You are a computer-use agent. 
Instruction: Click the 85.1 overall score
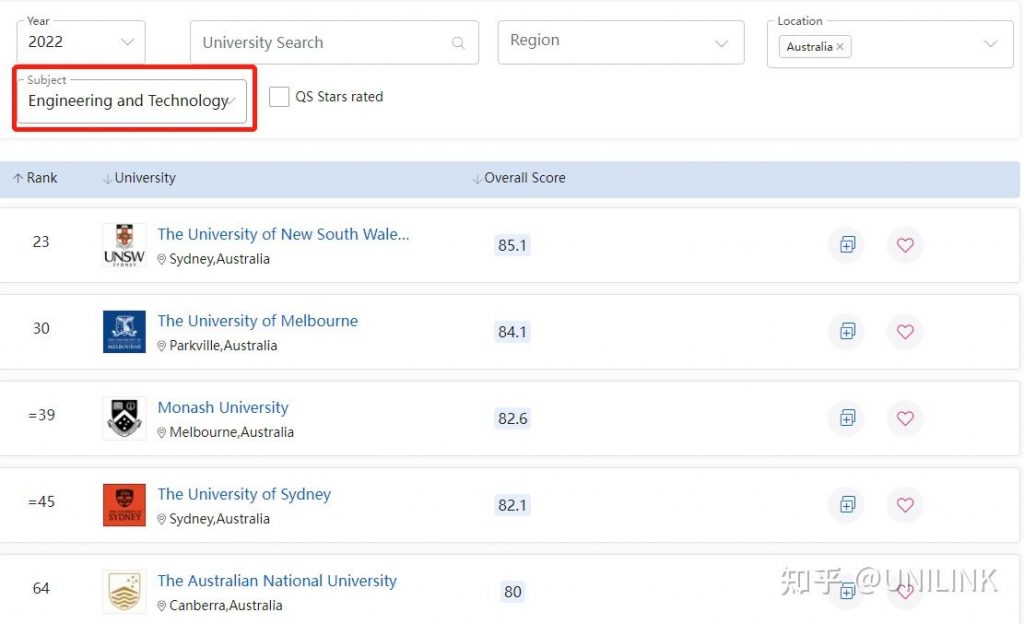[x=512, y=245]
